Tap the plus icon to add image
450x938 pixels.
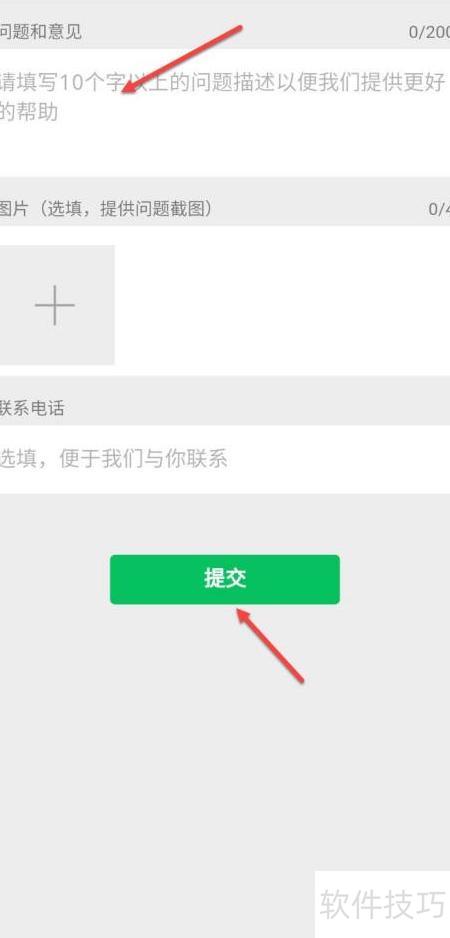54,305
